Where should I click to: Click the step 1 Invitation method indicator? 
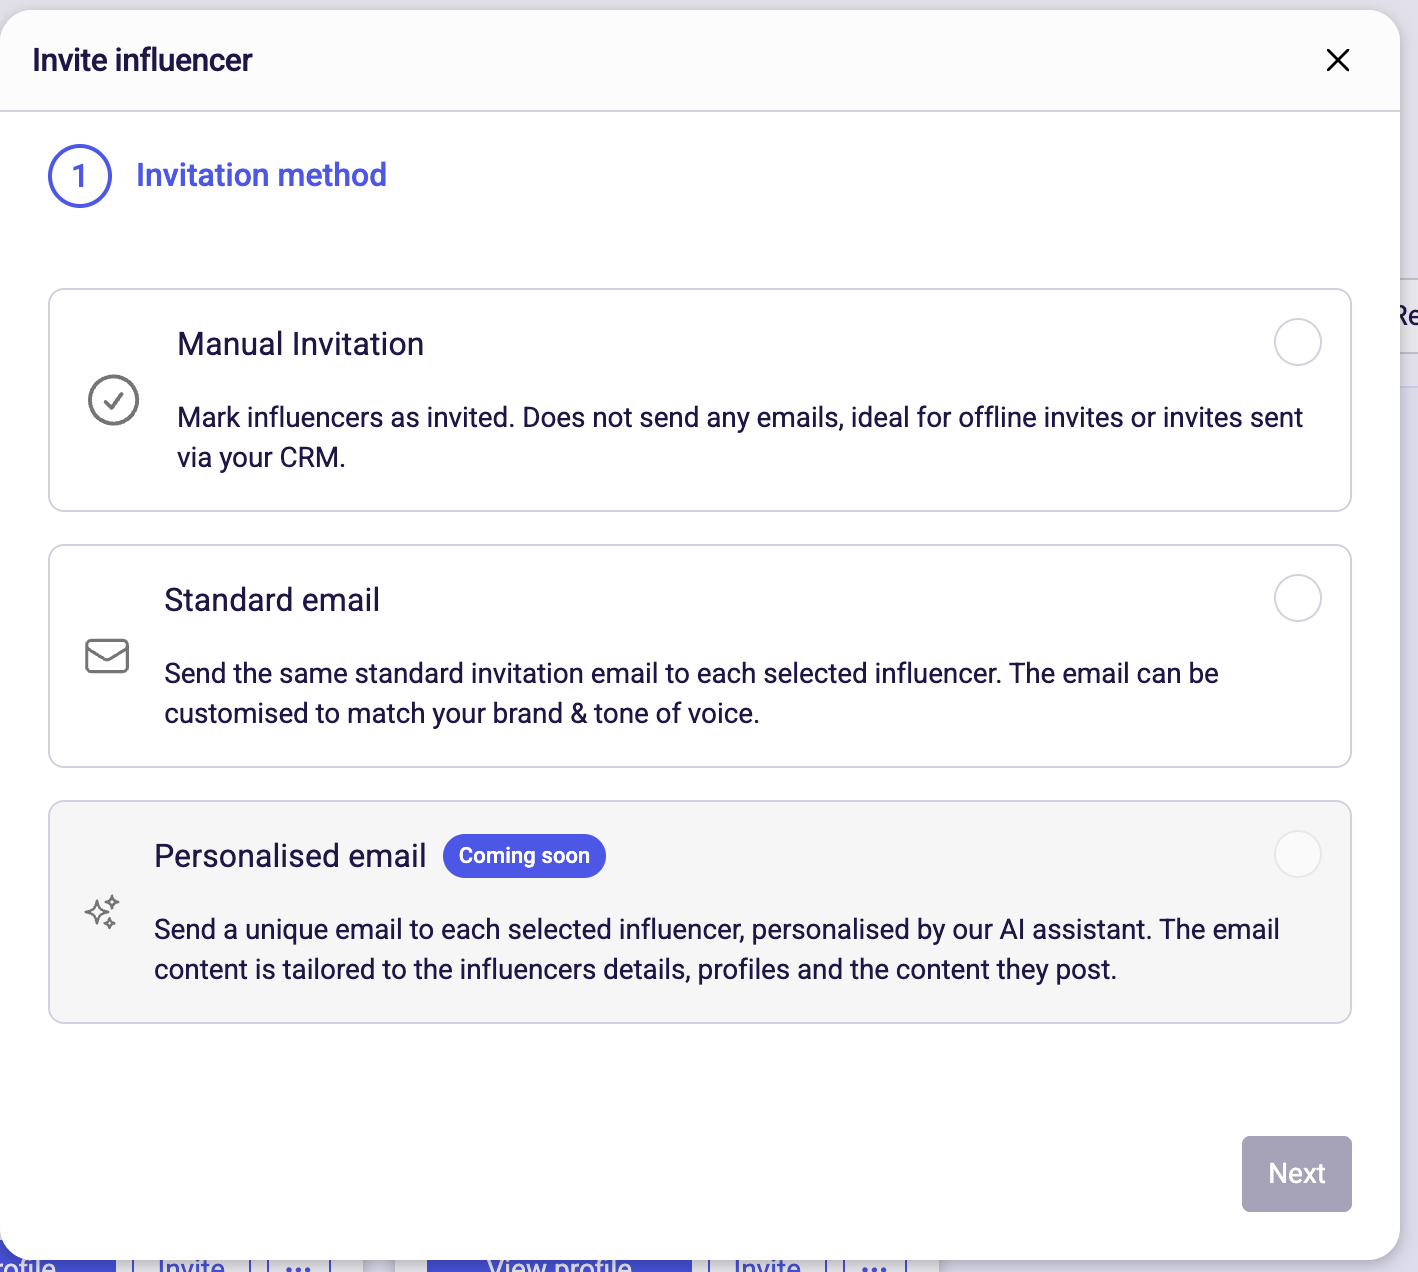(79, 175)
